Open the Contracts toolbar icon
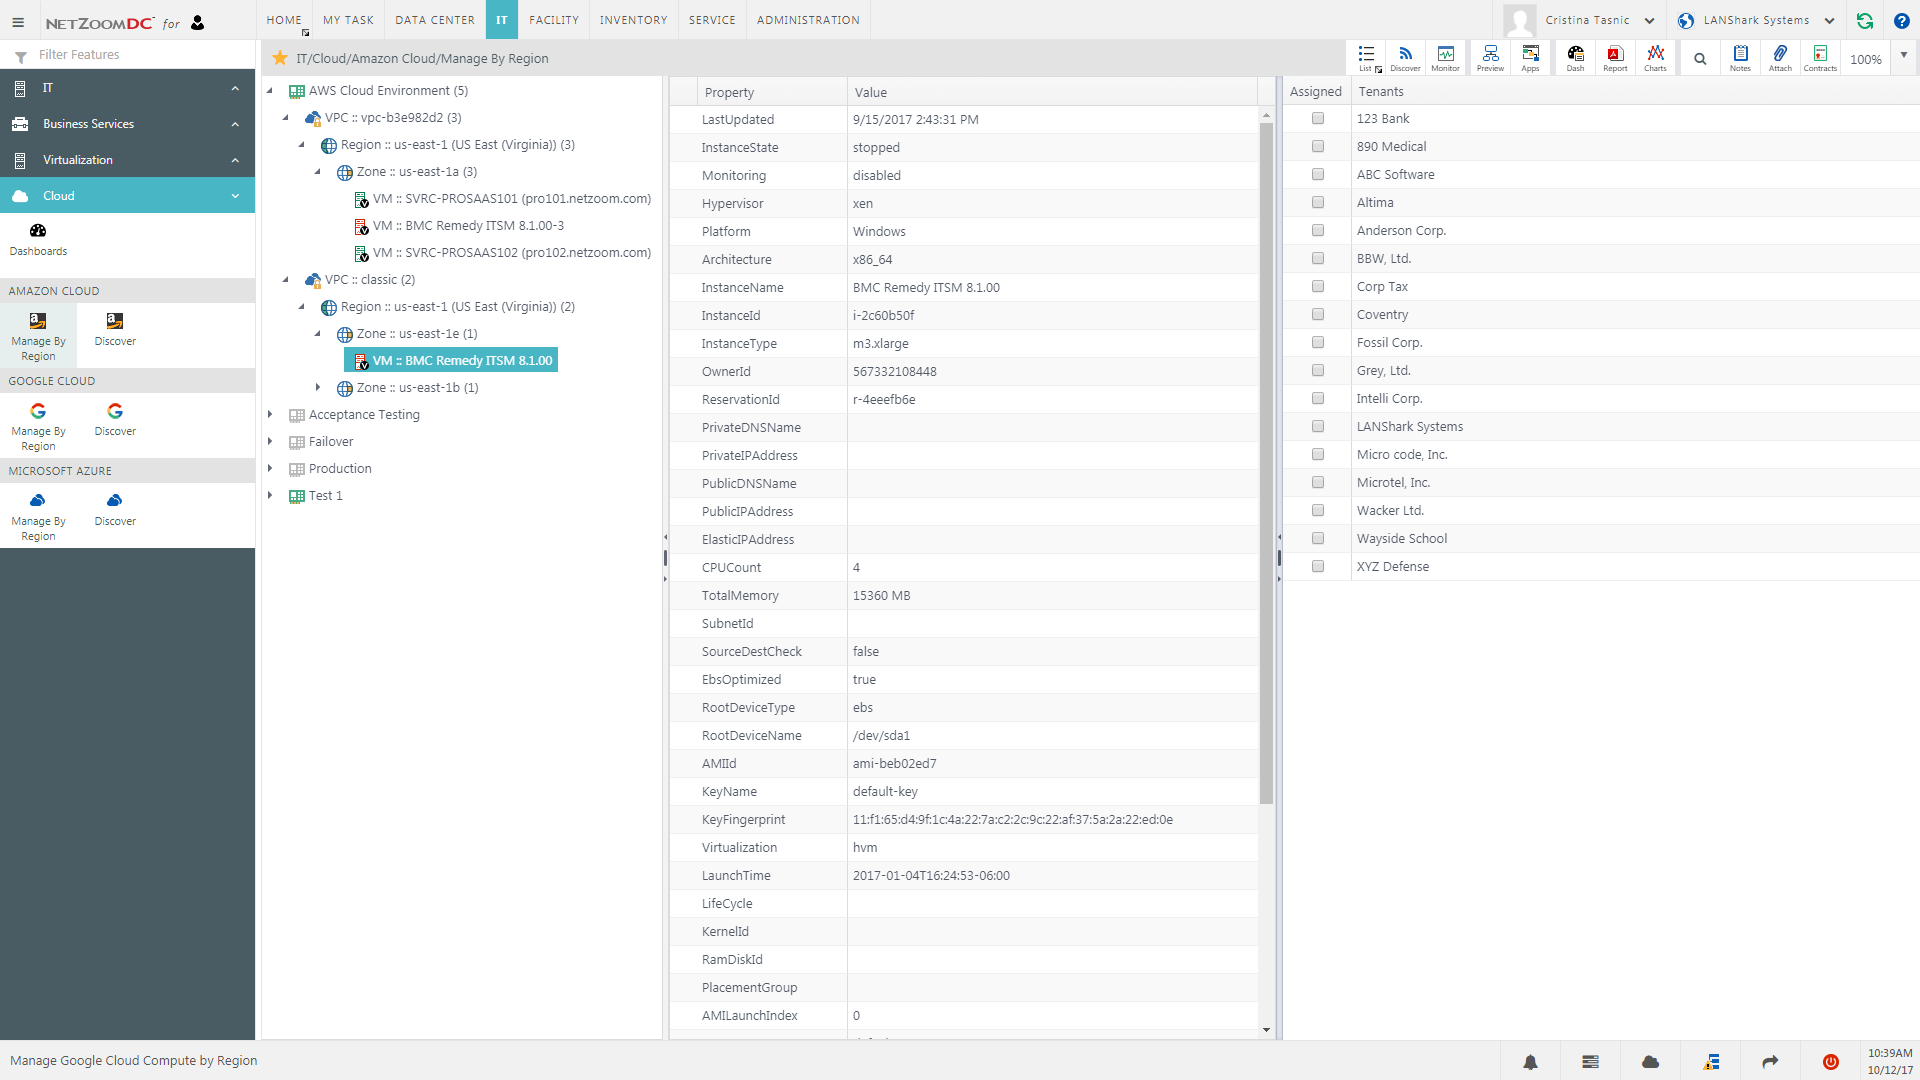Screen dimensions: 1920x1080 [x=1820, y=58]
